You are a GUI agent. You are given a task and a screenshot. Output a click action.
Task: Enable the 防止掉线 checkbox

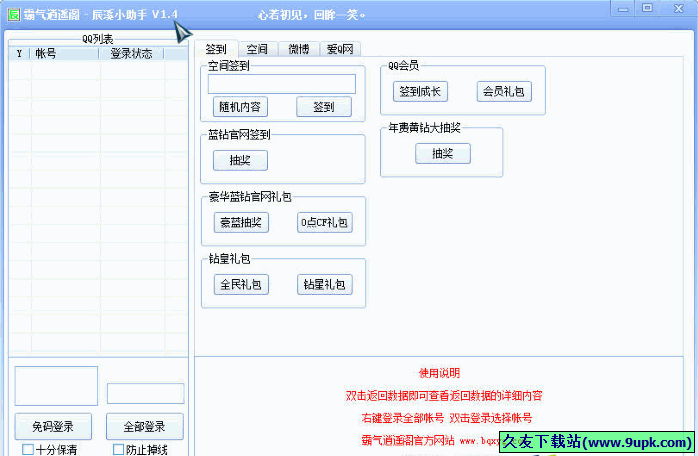point(118,449)
